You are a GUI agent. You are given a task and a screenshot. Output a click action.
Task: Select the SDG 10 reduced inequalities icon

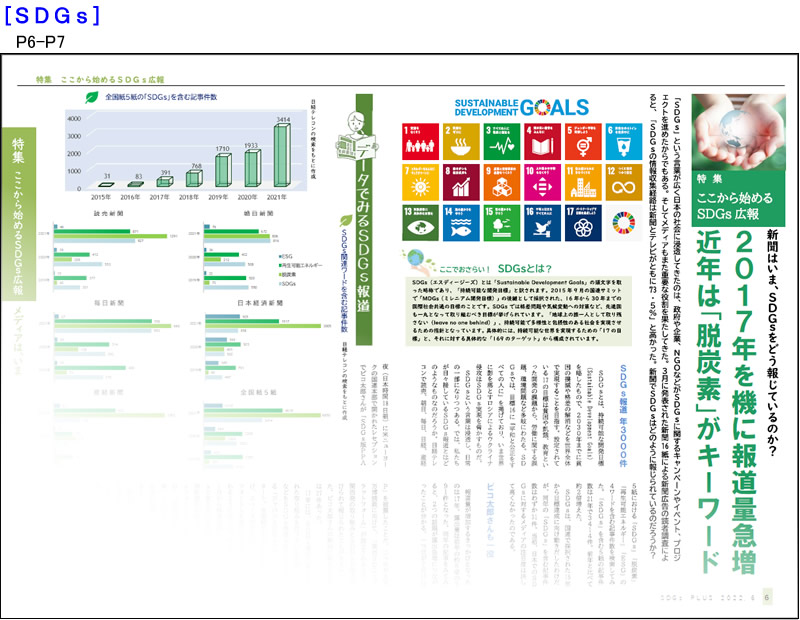click(542, 182)
